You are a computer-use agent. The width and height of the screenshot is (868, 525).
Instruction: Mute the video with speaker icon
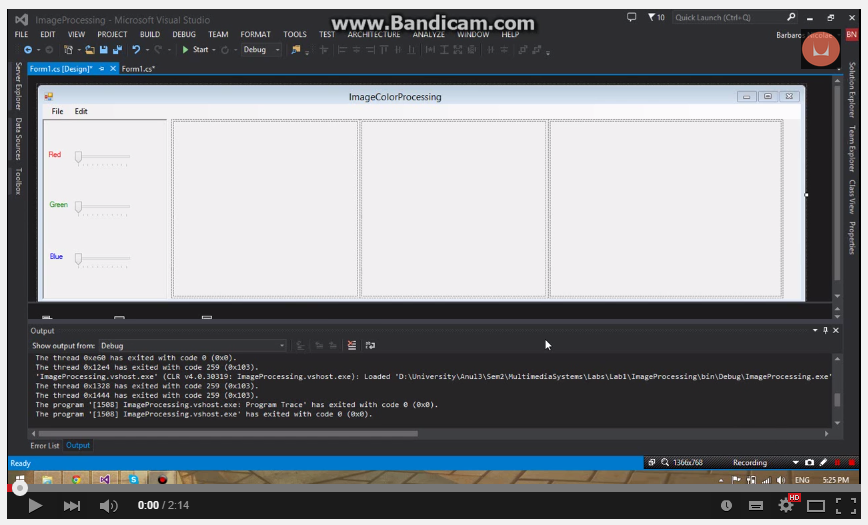pyautogui.click(x=108, y=505)
